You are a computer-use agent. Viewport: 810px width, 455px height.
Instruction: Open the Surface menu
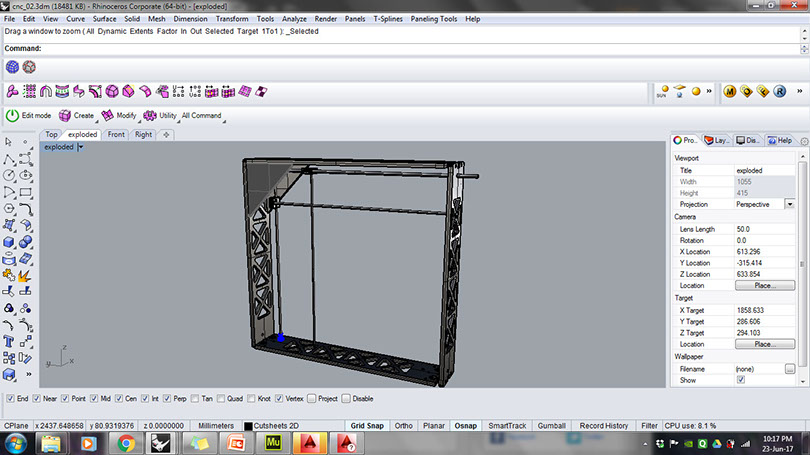104,19
